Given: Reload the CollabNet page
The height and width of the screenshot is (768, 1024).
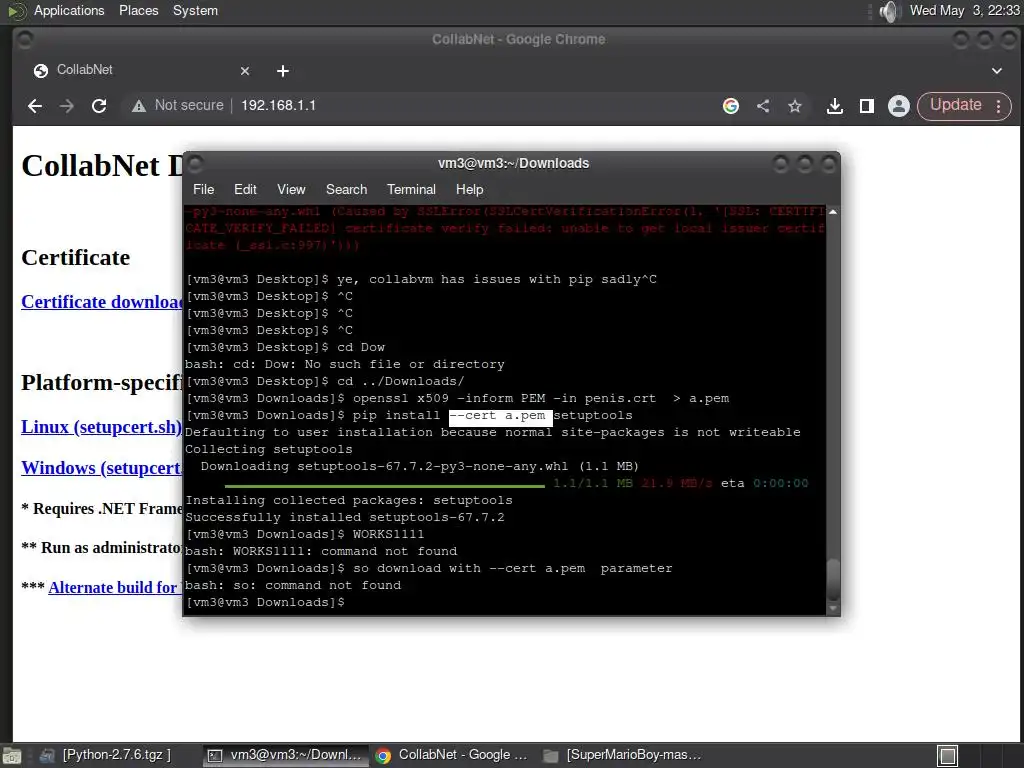Looking at the screenshot, I should pyautogui.click(x=99, y=106).
